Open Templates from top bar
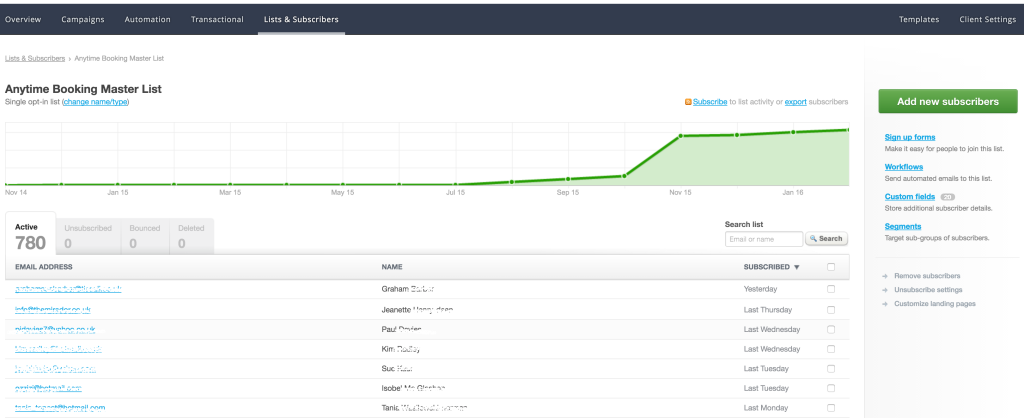 (x=919, y=20)
